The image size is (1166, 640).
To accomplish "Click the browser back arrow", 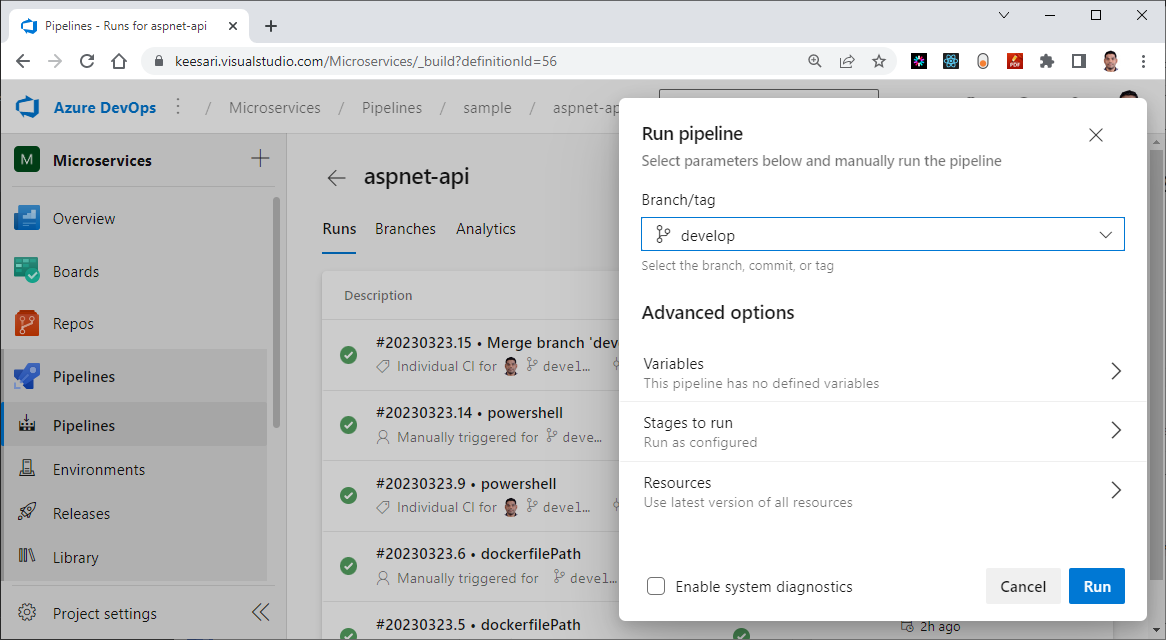I will [x=23, y=61].
